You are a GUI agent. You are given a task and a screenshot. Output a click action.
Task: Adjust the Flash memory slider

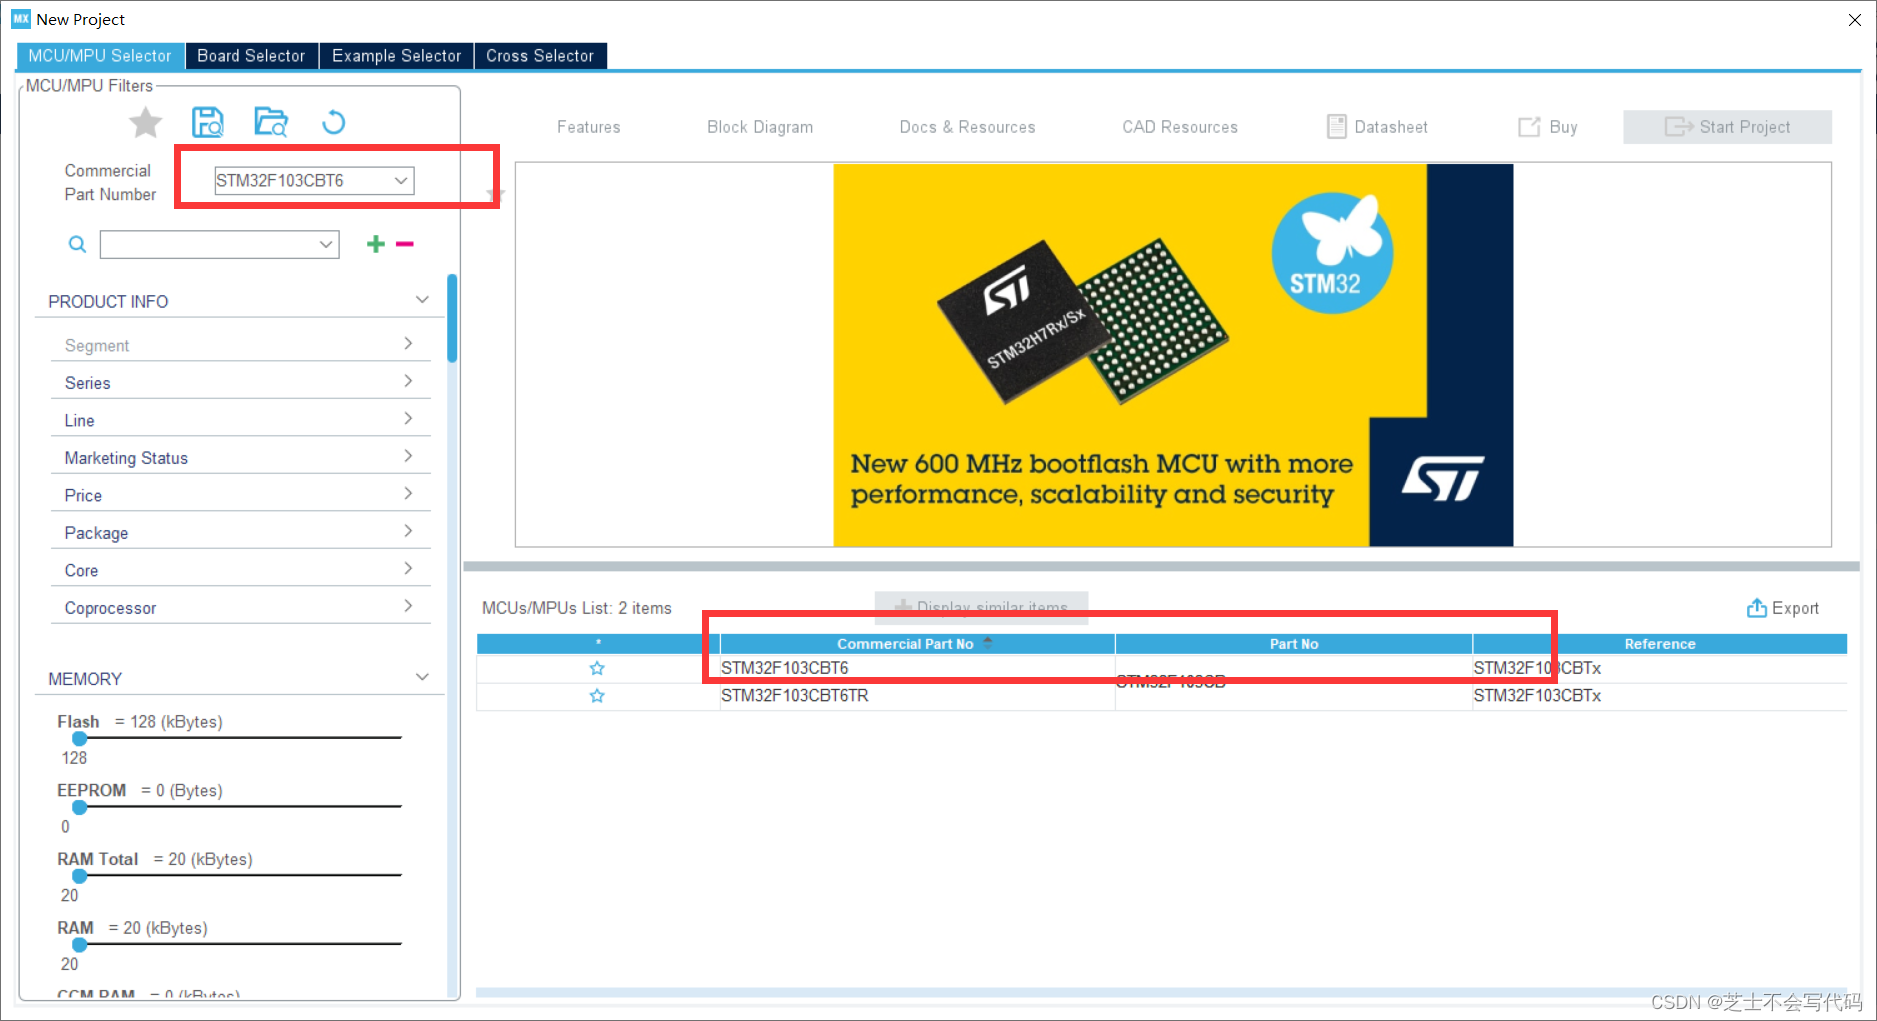(80, 738)
